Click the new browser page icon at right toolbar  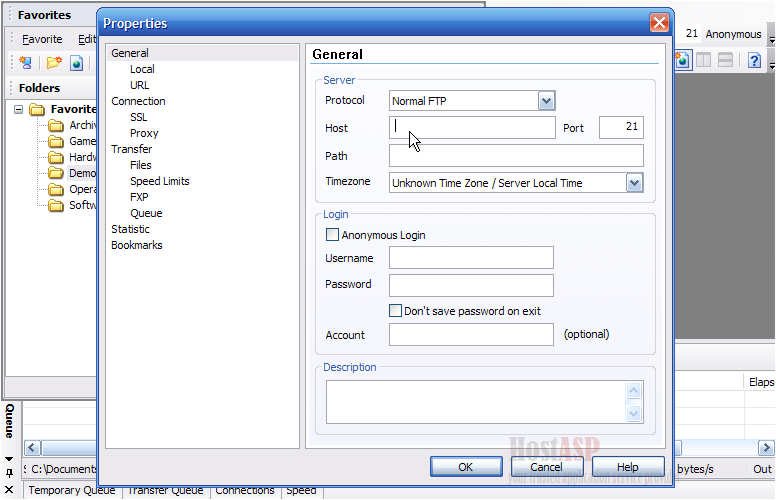click(x=683, y=60)
